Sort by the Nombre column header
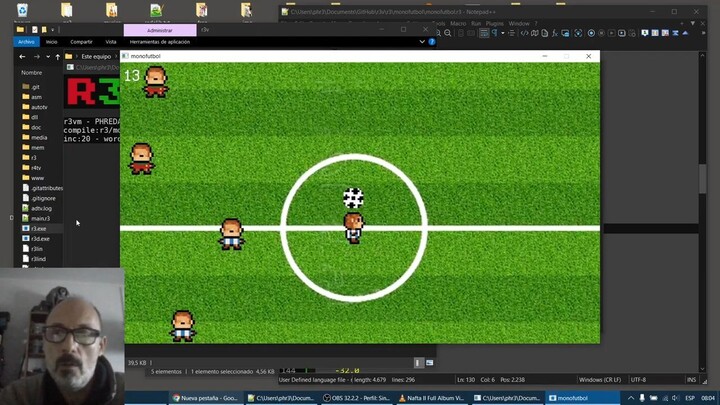Image resolution: width=720 pixels, height=405 pixels. [x=31, y=73]
